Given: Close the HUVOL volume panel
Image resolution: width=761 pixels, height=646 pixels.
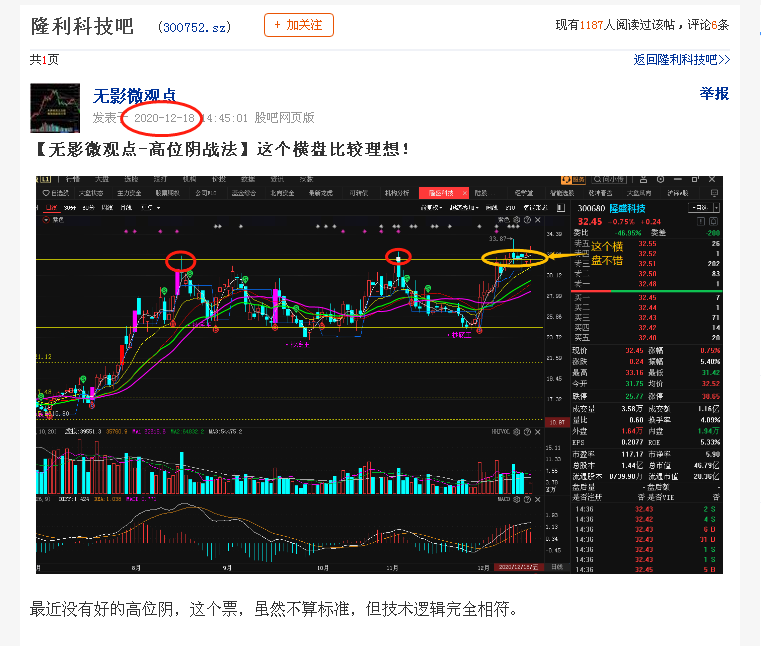Looking at the screenshot, I should tap(538, 431).
